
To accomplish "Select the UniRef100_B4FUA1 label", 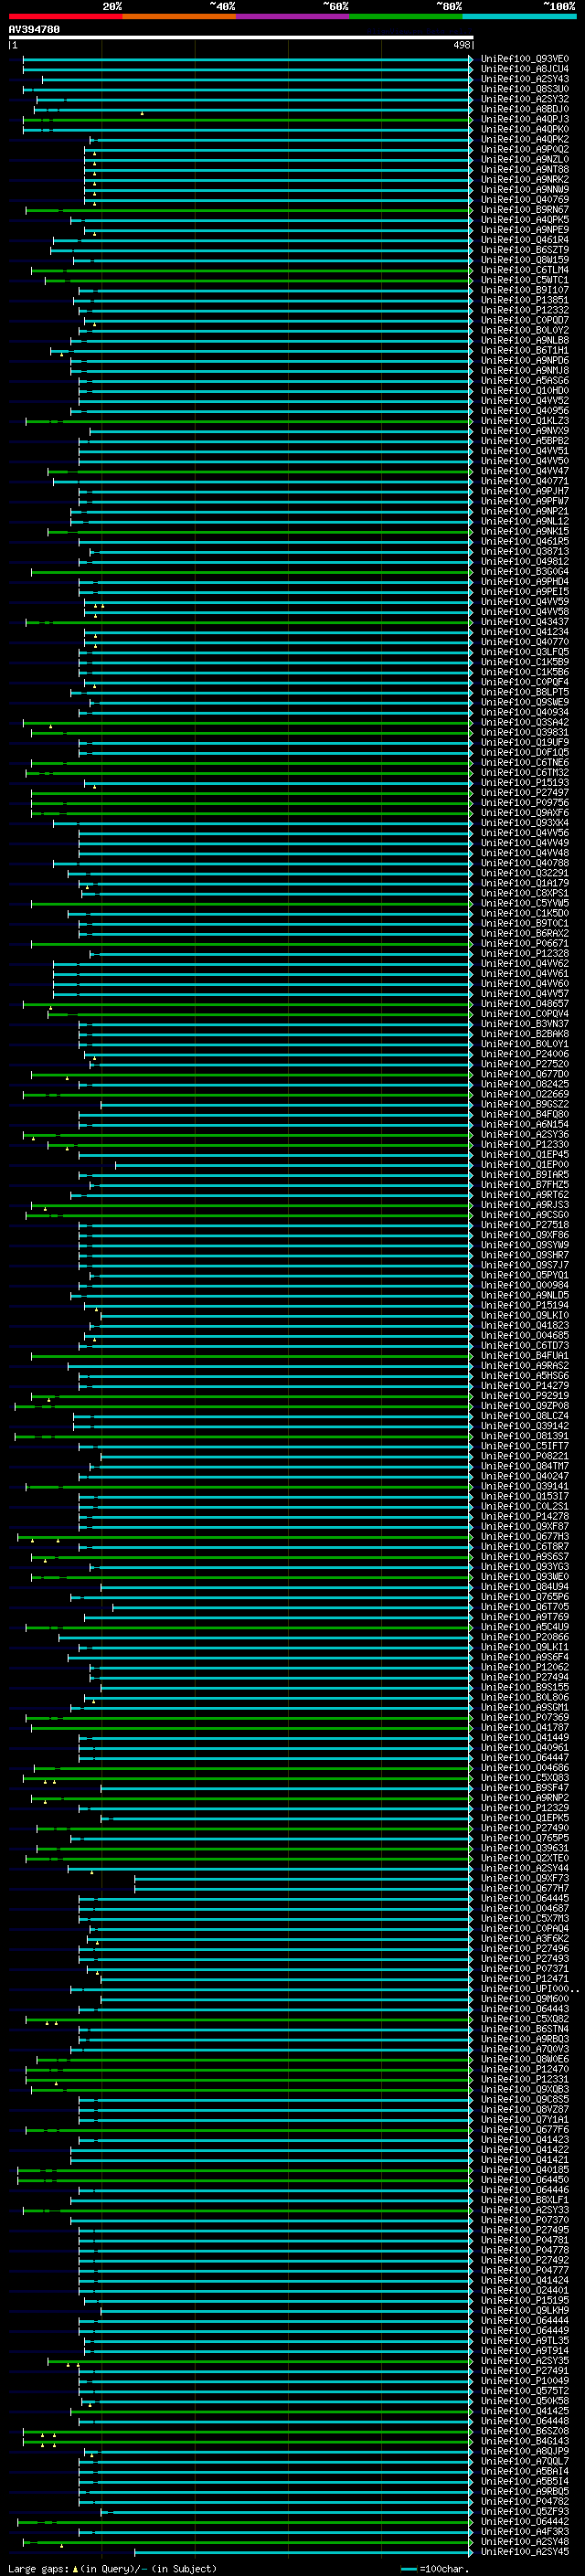I will click(525, 1355).
